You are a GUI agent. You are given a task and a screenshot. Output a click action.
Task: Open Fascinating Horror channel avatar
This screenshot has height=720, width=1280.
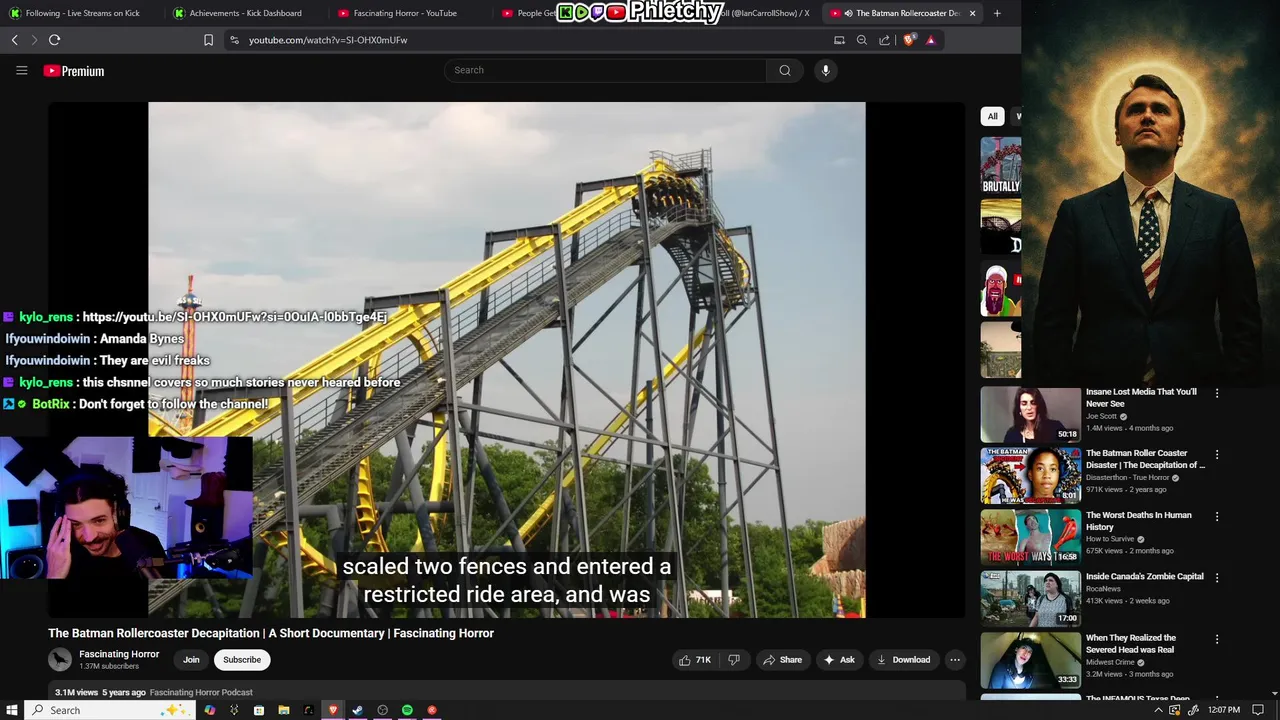(60, 659)
